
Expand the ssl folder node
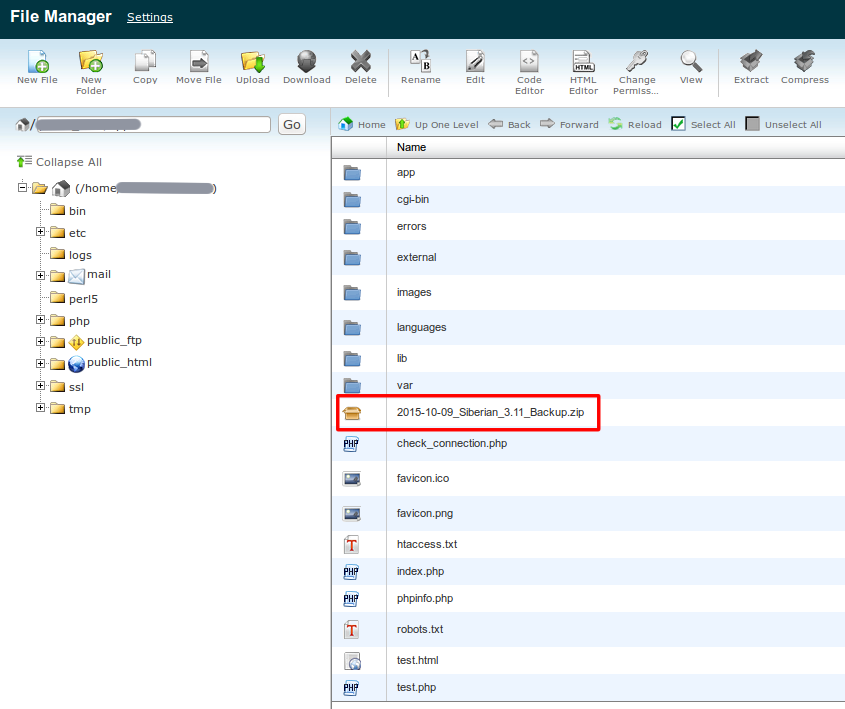pos(40,386)
